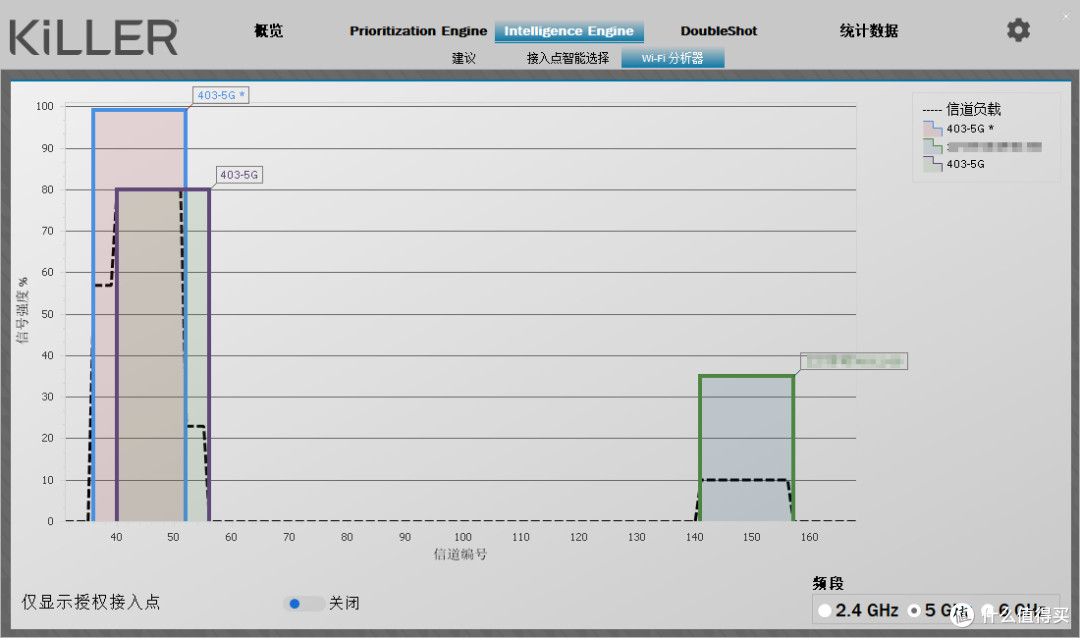Open the settings gear icon
Screen dimensions: 1080x638
click(1018, 30)
